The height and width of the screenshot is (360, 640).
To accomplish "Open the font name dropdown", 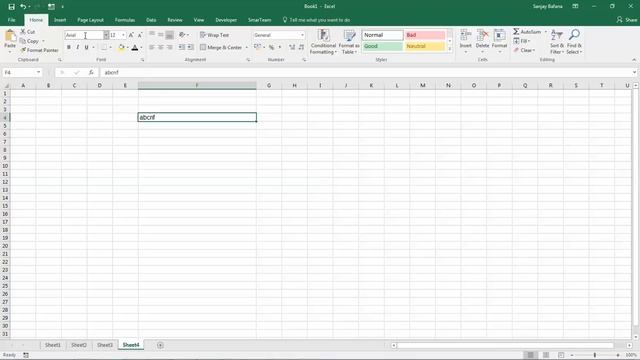I will tap(106, 35).
